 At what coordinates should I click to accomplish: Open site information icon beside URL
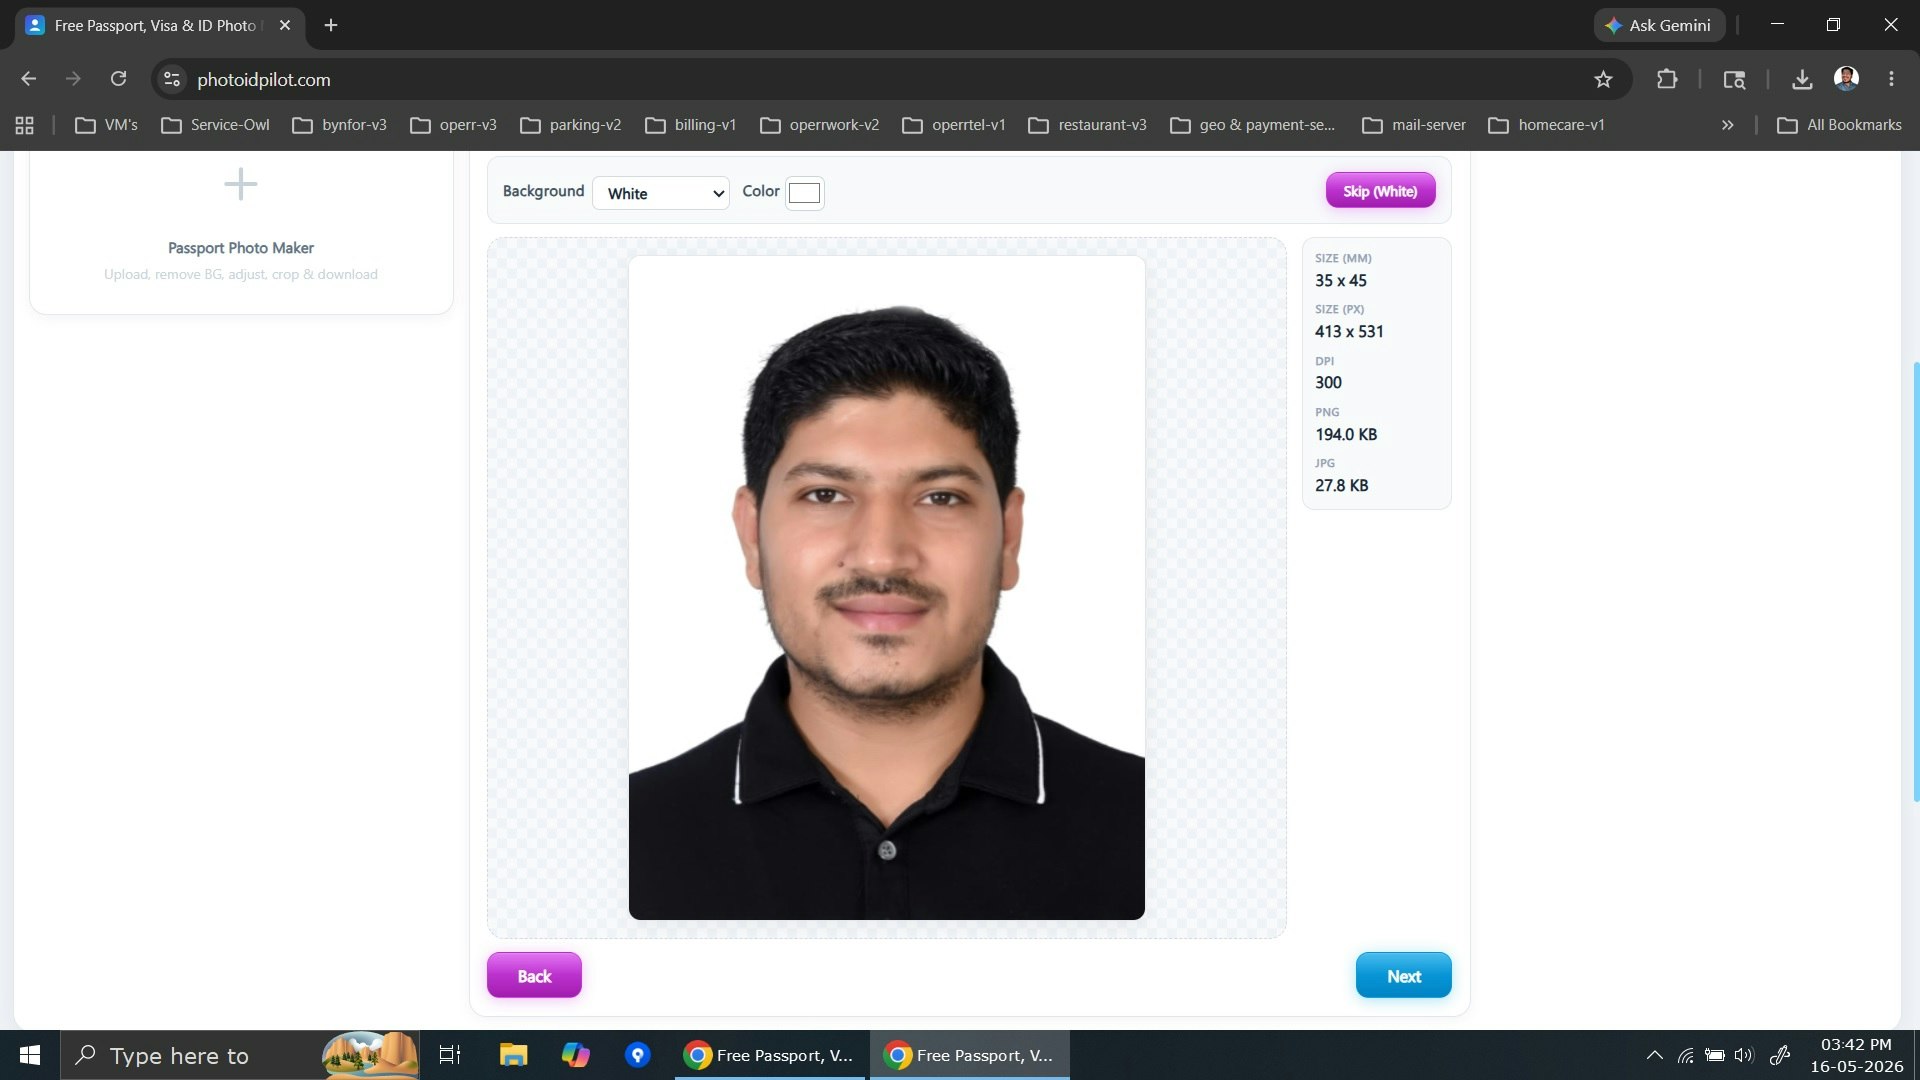pyautogui.click(x=172, y=79)
